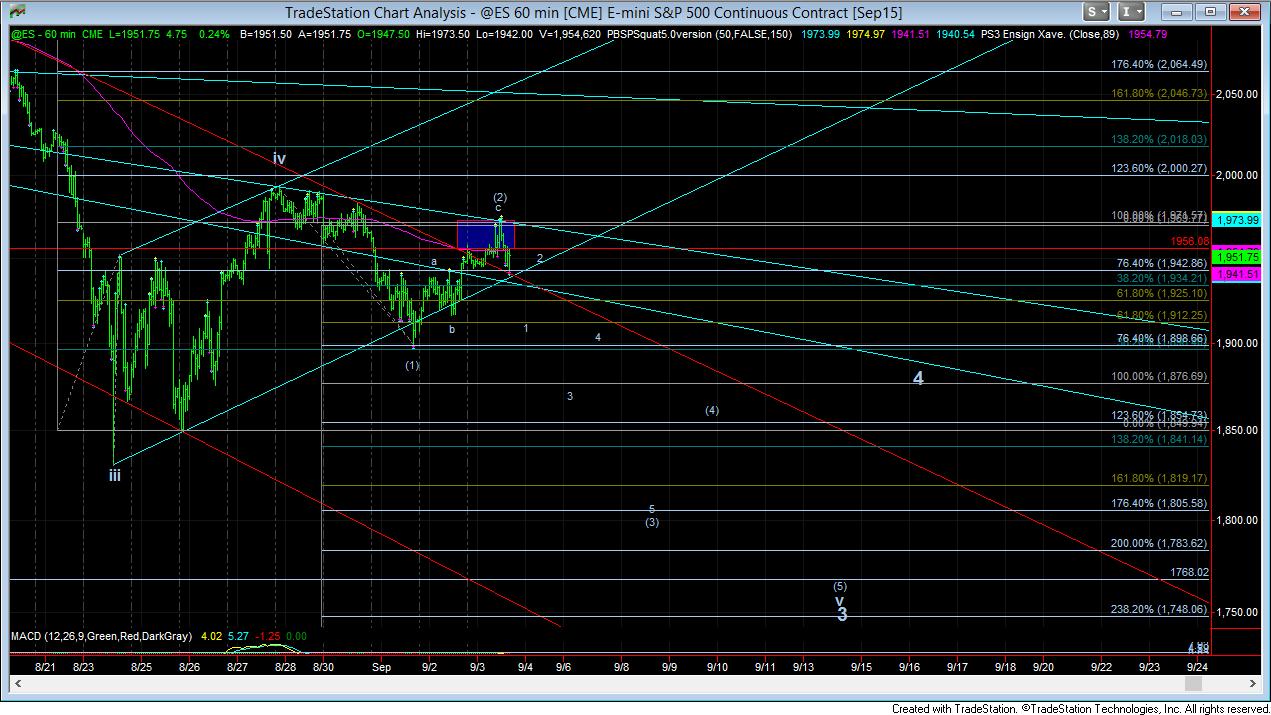Select the '(3)' wave label
Image resolution: width=1271 pixels, height=715 pixels.
[652, 522]
